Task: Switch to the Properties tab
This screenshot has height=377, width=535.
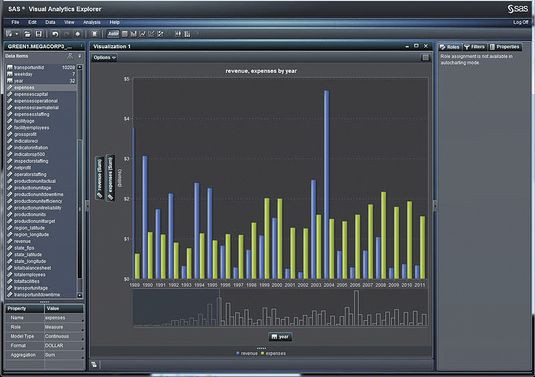Action: coord(505,47)
